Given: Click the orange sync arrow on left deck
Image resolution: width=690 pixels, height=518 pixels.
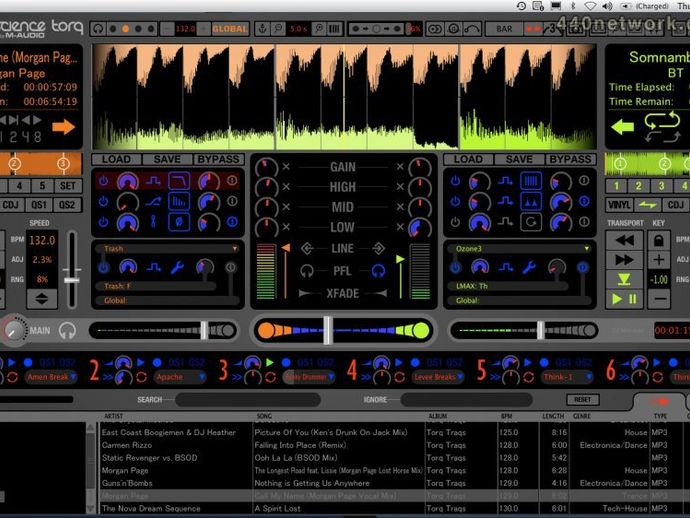Looking at the screenshot, I should click(x=64, y=127).
